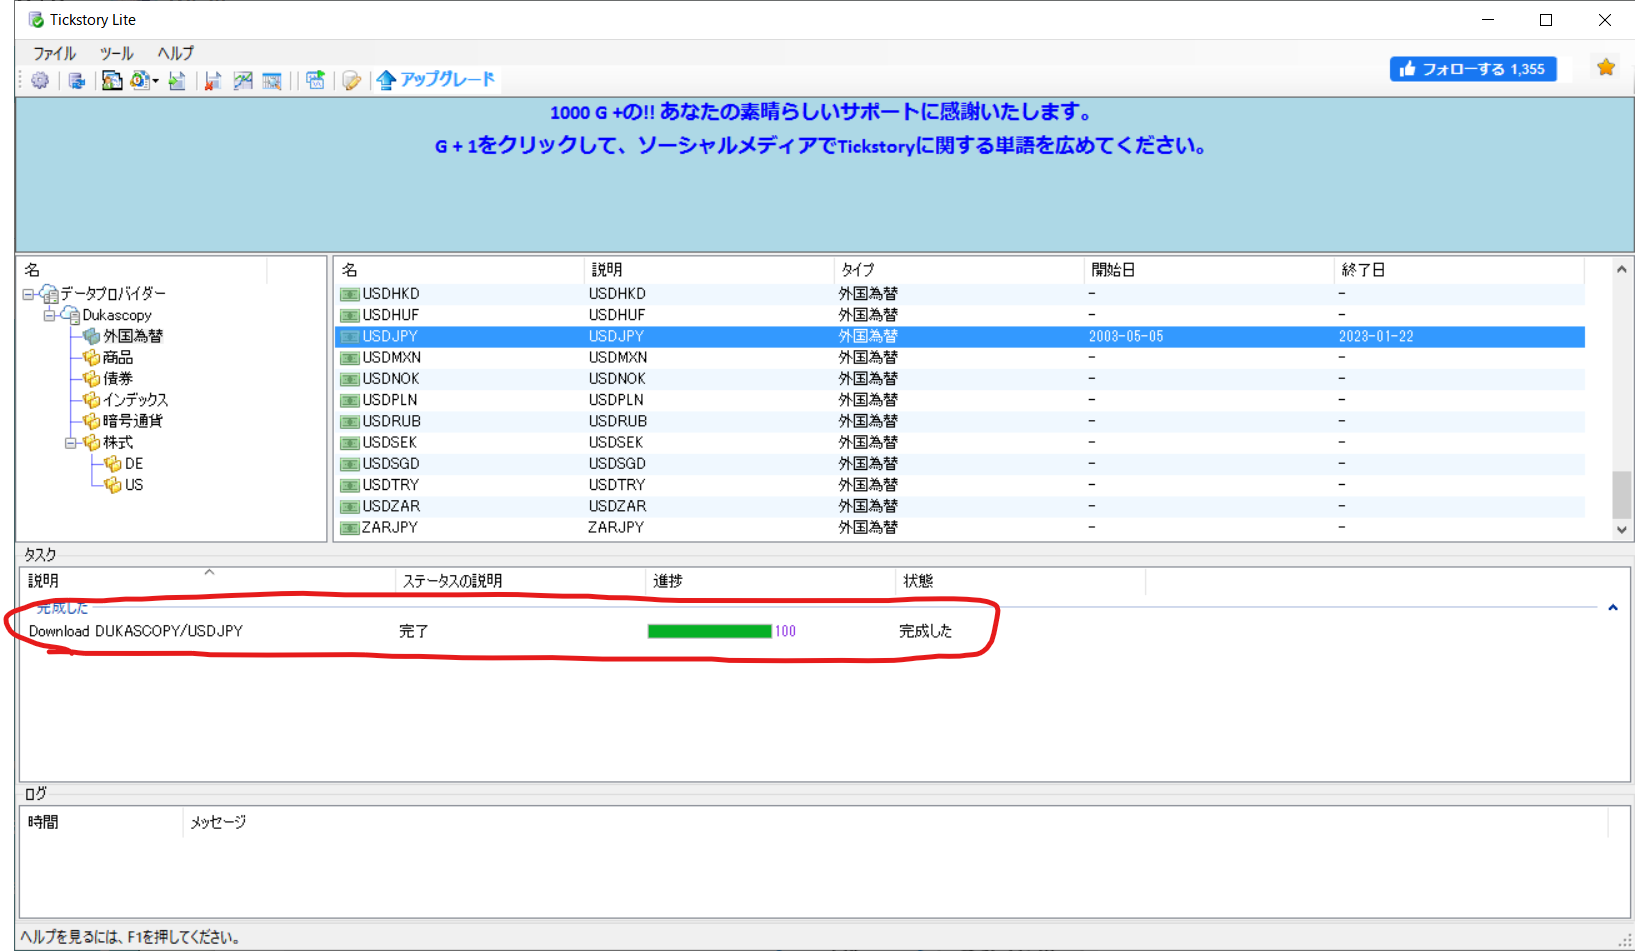
Task: Click the line chart toolbar icon
Action: (x=243, y=81)
